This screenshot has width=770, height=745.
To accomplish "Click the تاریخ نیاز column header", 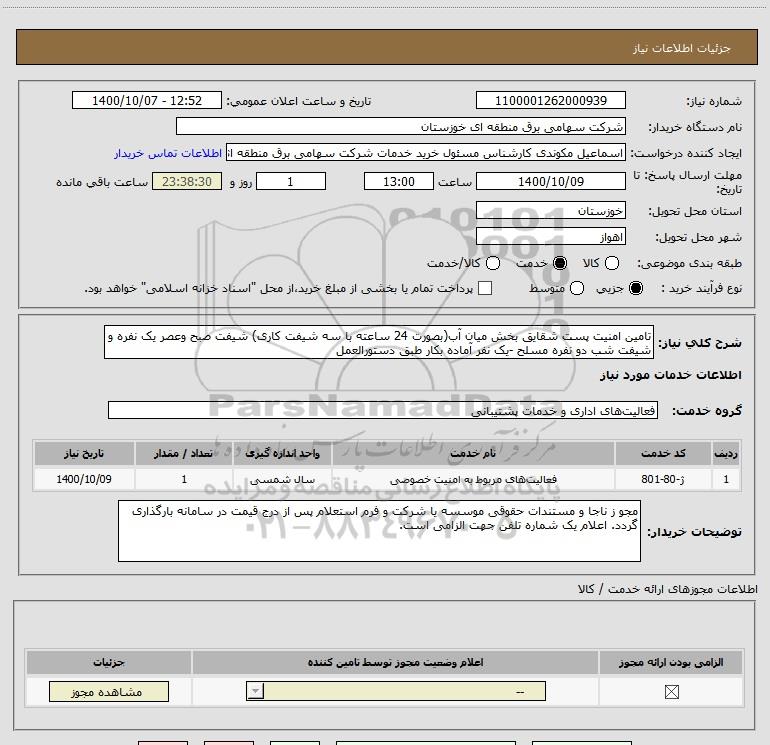I will pos(84,453).
